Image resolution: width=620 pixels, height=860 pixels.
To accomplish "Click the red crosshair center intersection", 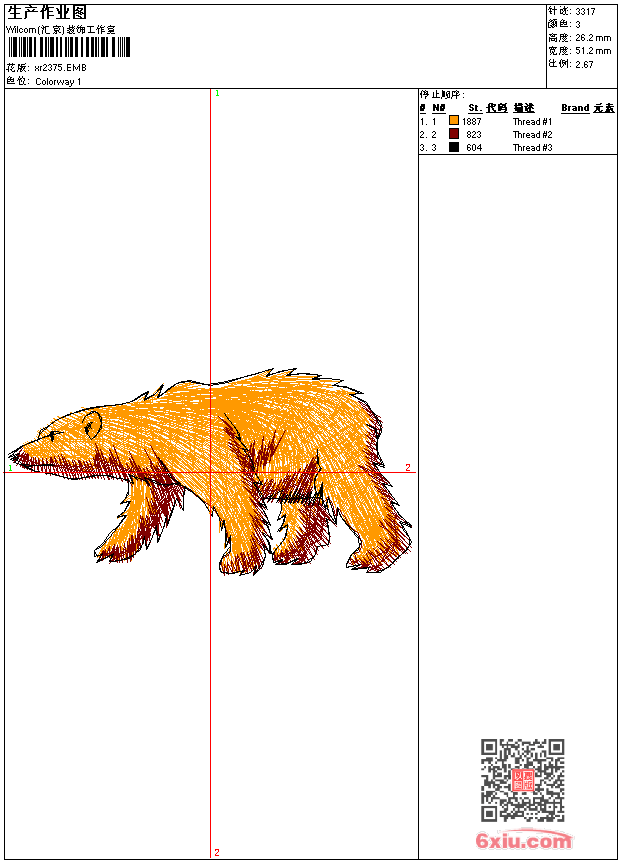I will (x=211, y=472).
